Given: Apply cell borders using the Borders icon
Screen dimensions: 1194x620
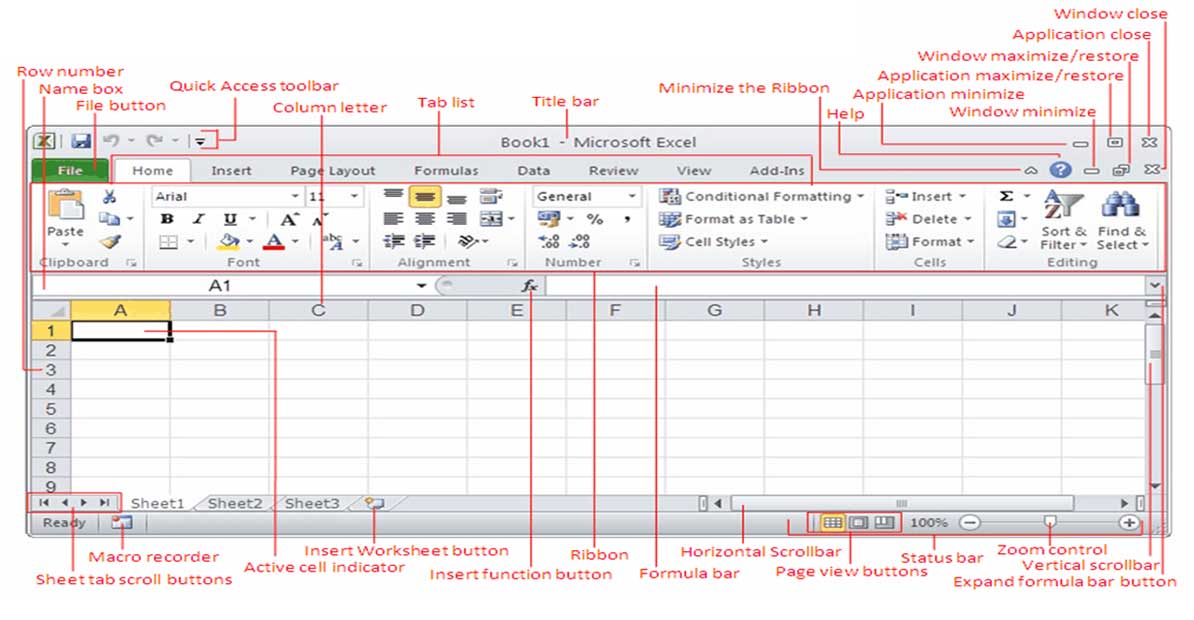Looking at the screenshot, I should (x=168, y=242).
